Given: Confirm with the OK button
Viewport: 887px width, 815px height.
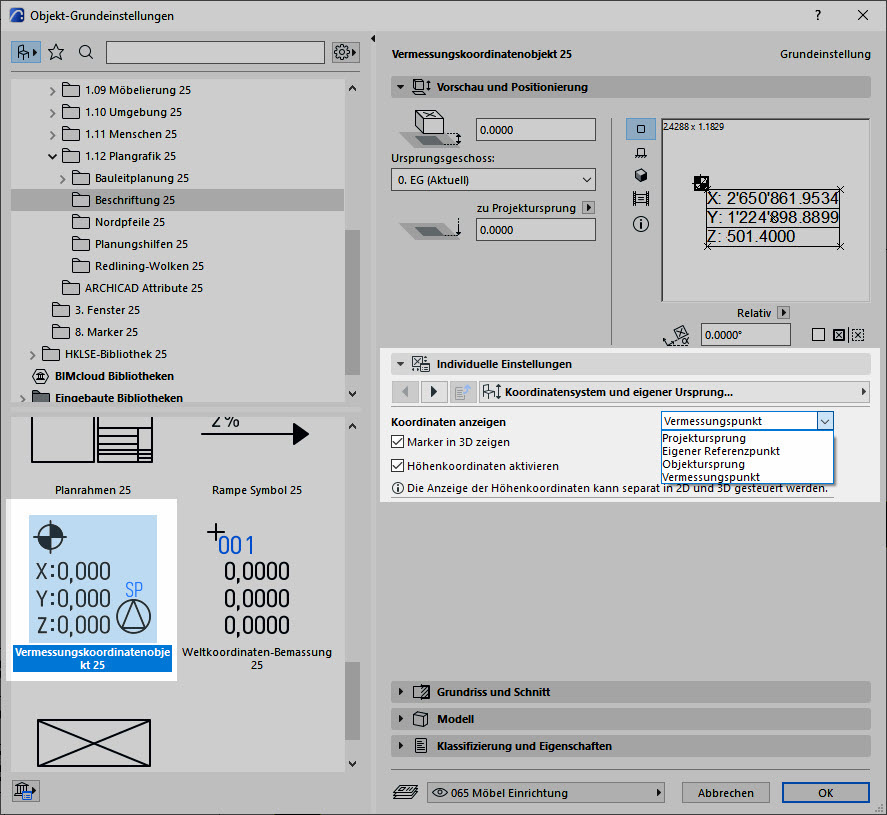Looking at the screenshot, I should [x=825, y=792].
